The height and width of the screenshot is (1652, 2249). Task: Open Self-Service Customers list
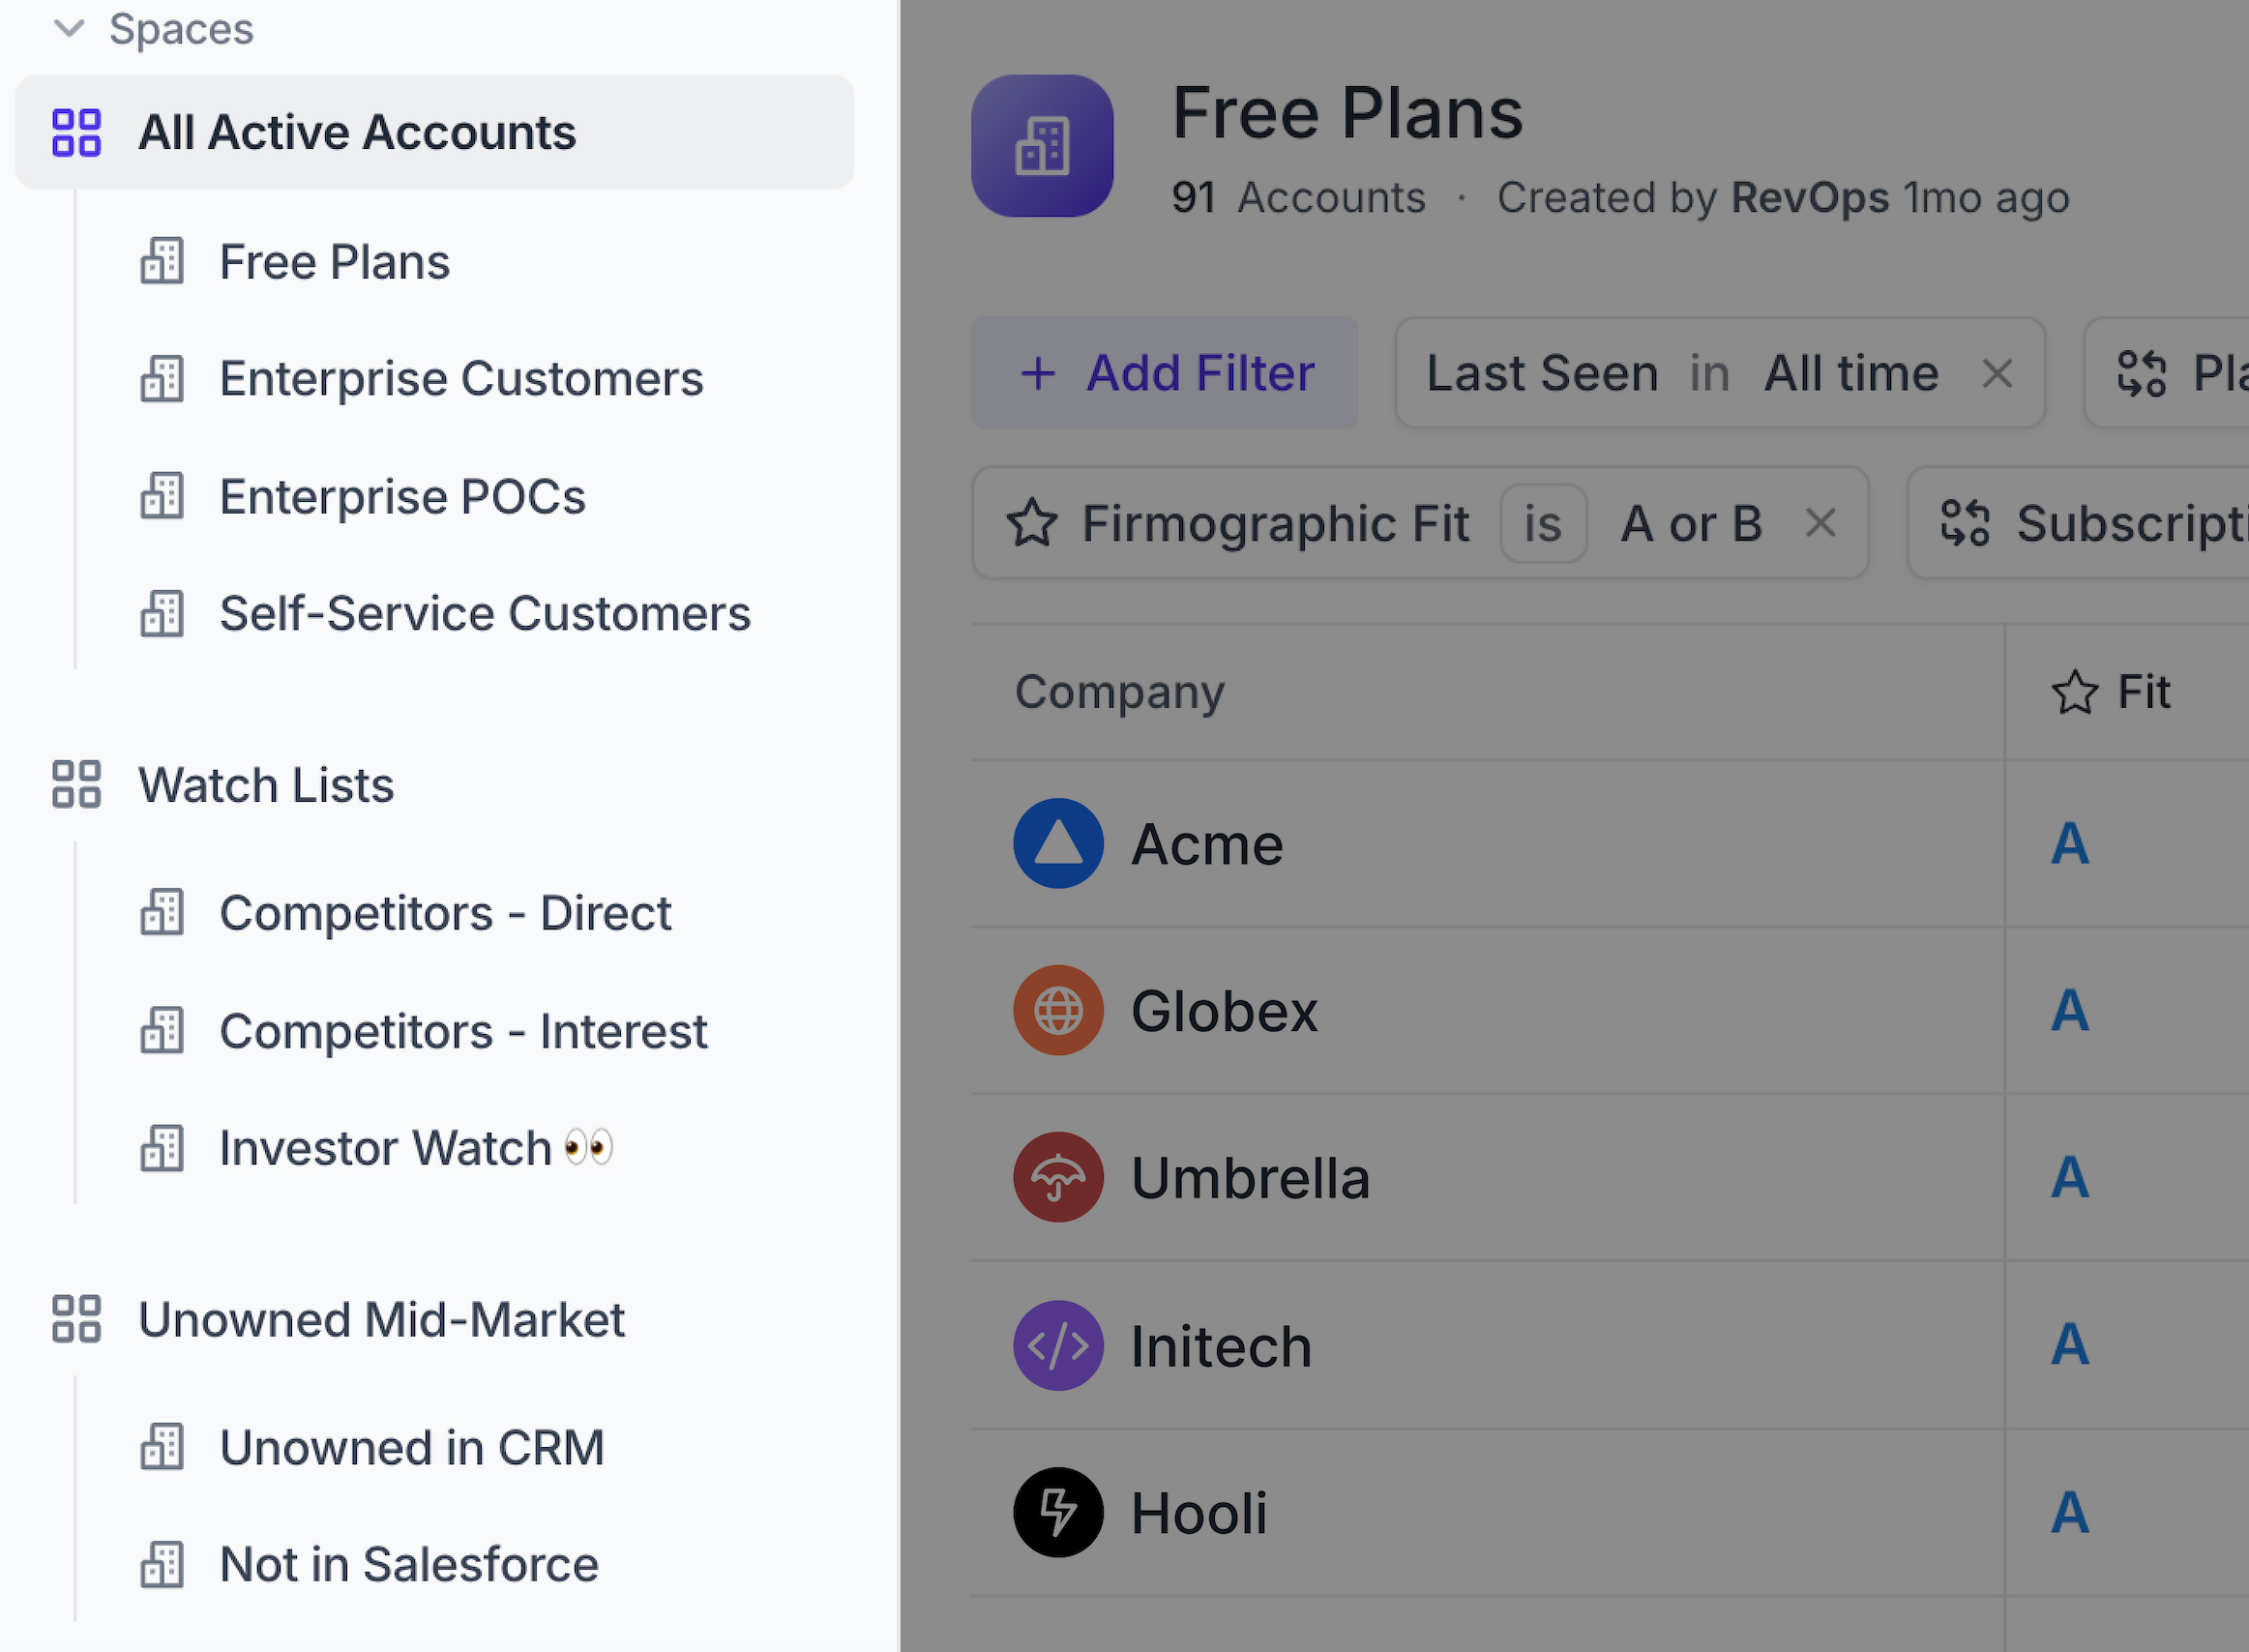tap(484, 614)
